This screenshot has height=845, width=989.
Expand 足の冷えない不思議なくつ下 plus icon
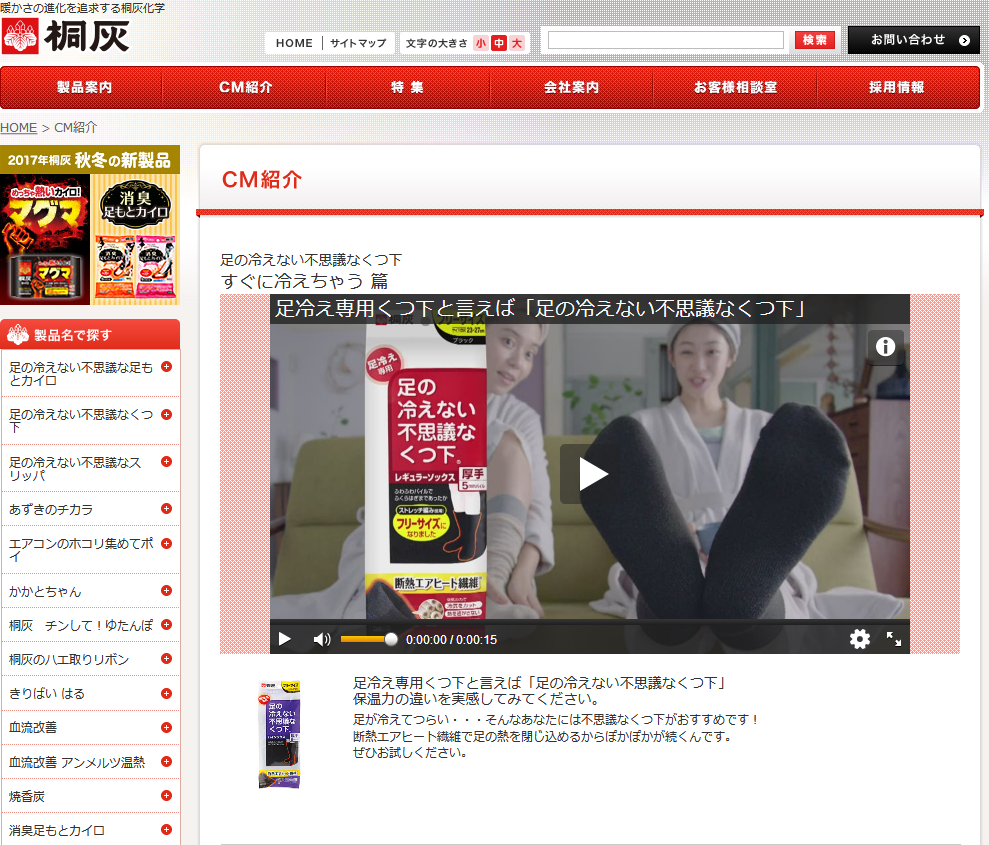tap(167, 414)
